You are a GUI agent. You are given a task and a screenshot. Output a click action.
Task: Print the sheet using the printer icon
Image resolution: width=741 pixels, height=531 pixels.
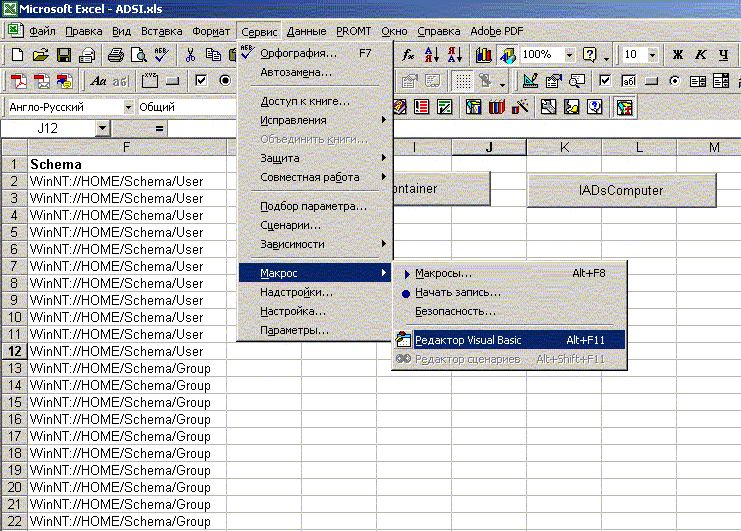coord(115,56)
